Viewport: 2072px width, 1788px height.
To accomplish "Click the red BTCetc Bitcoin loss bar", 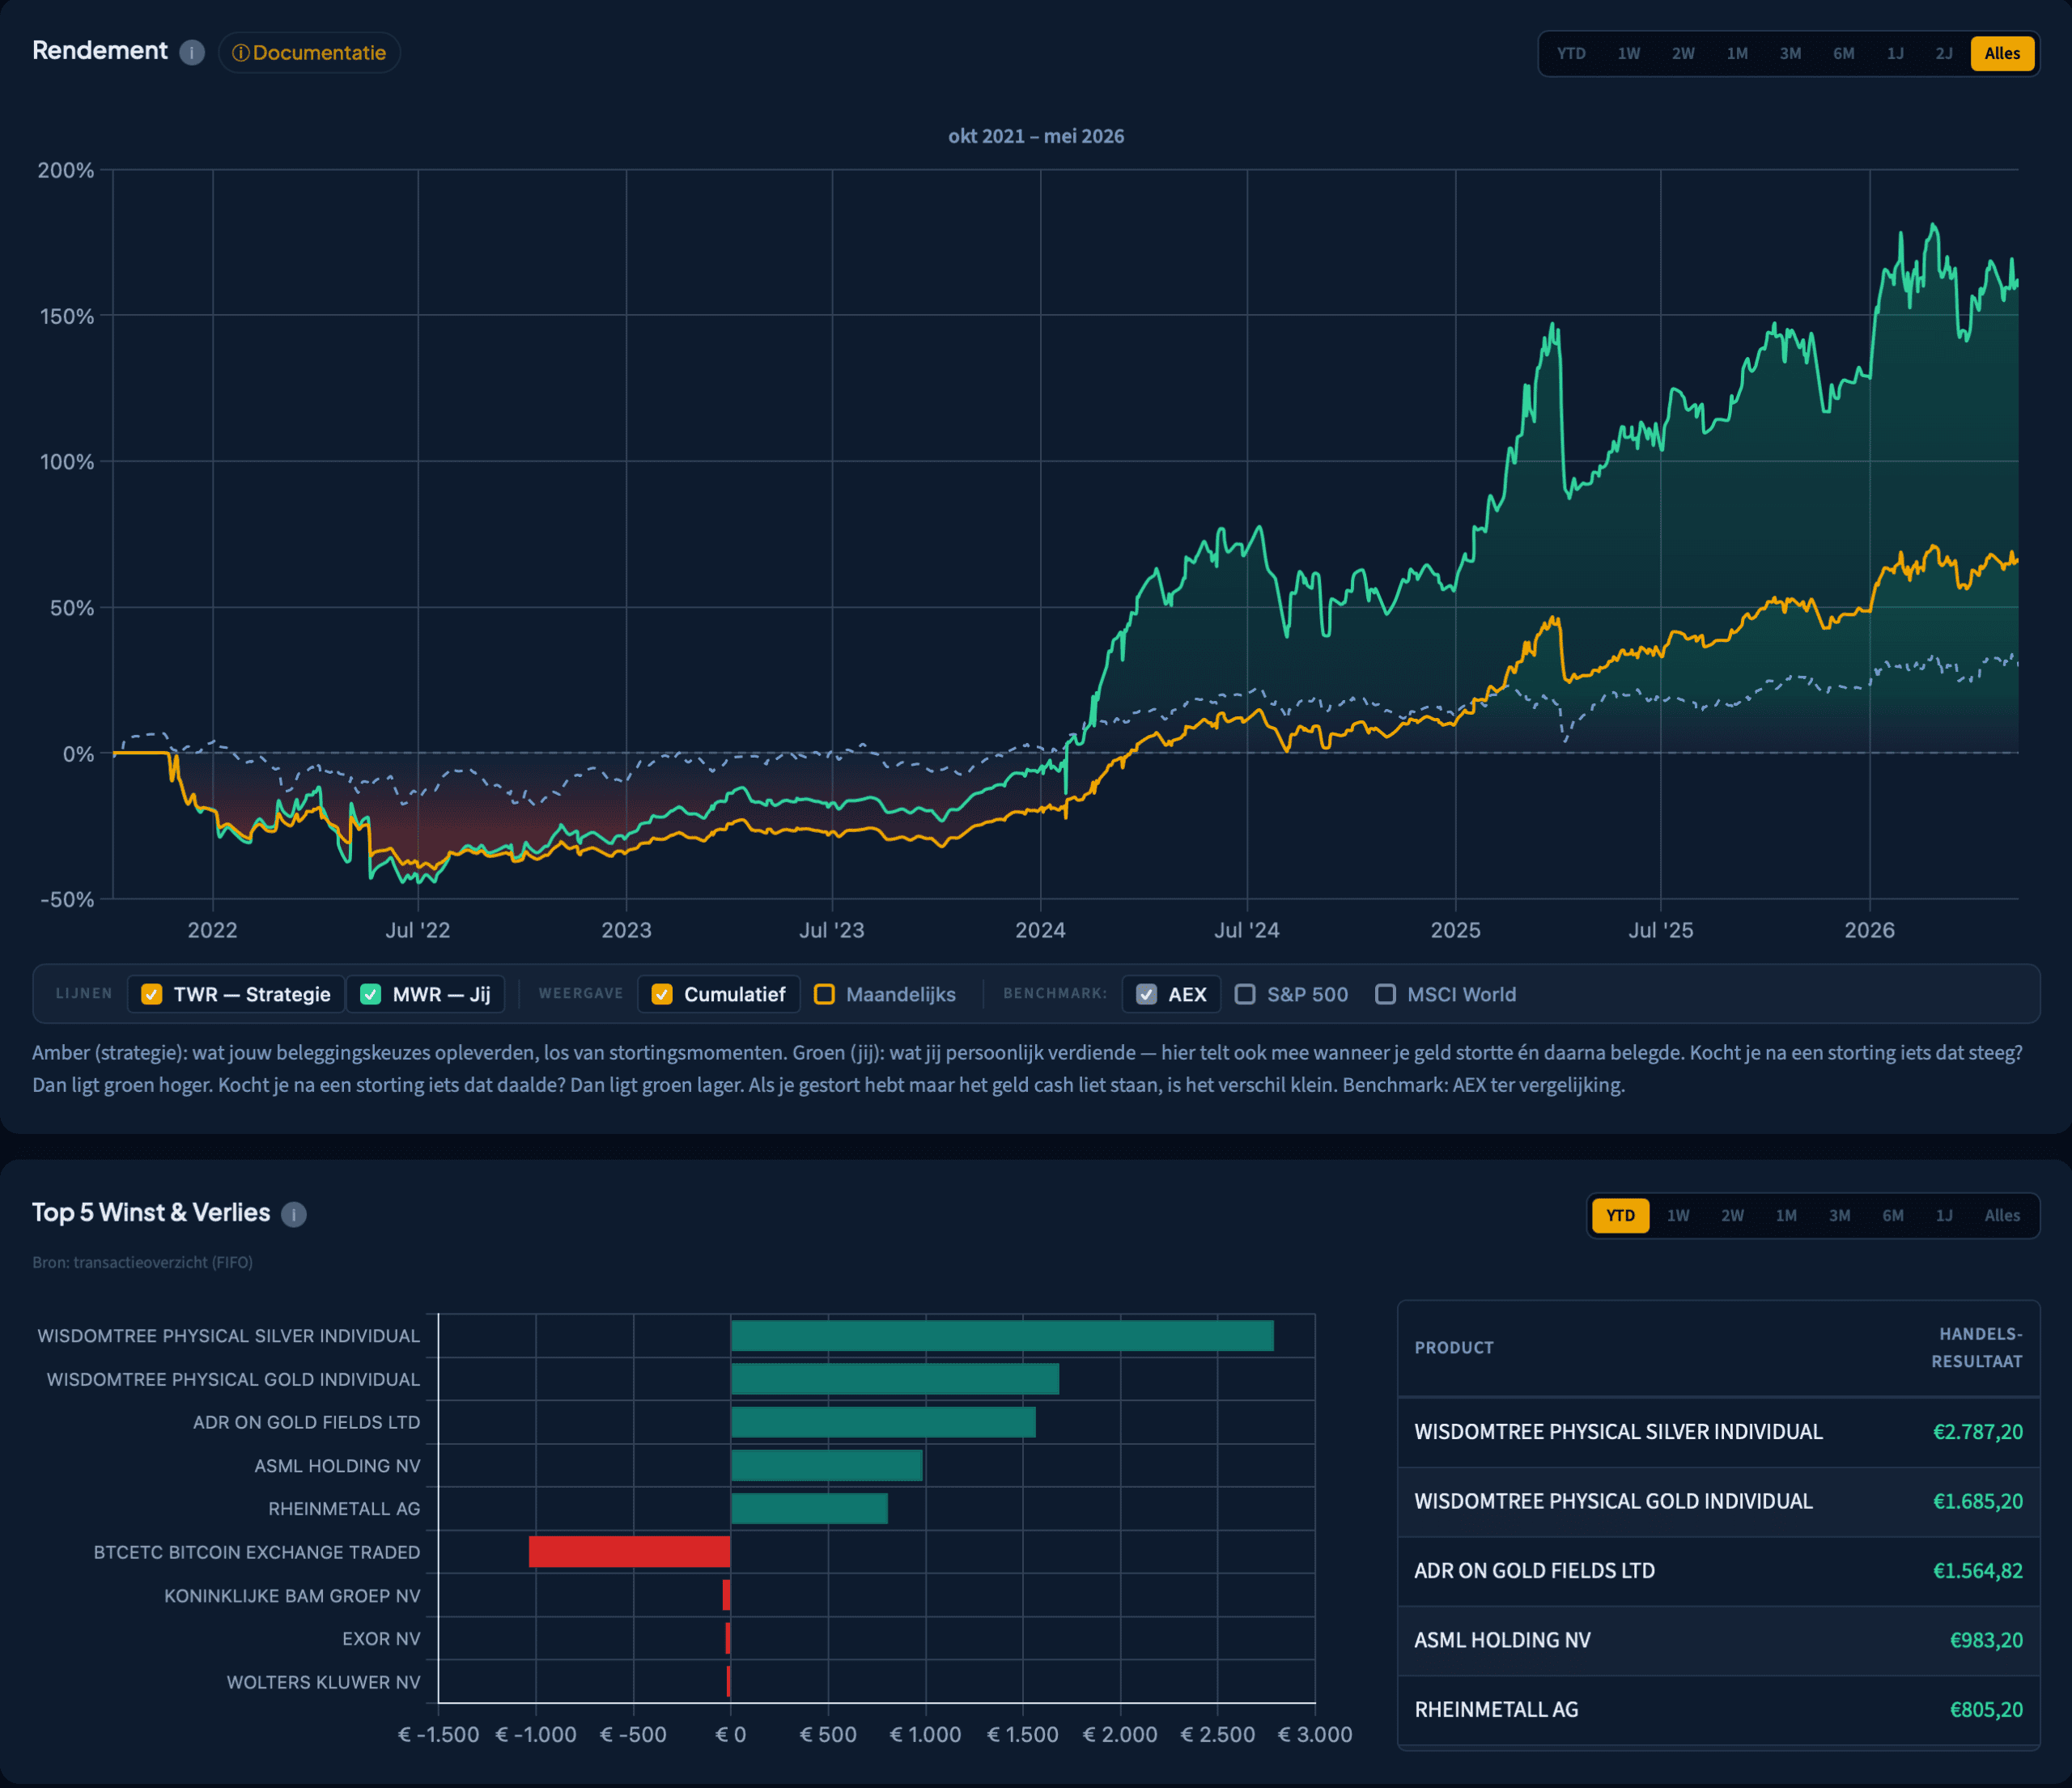I will (630, 1552).
